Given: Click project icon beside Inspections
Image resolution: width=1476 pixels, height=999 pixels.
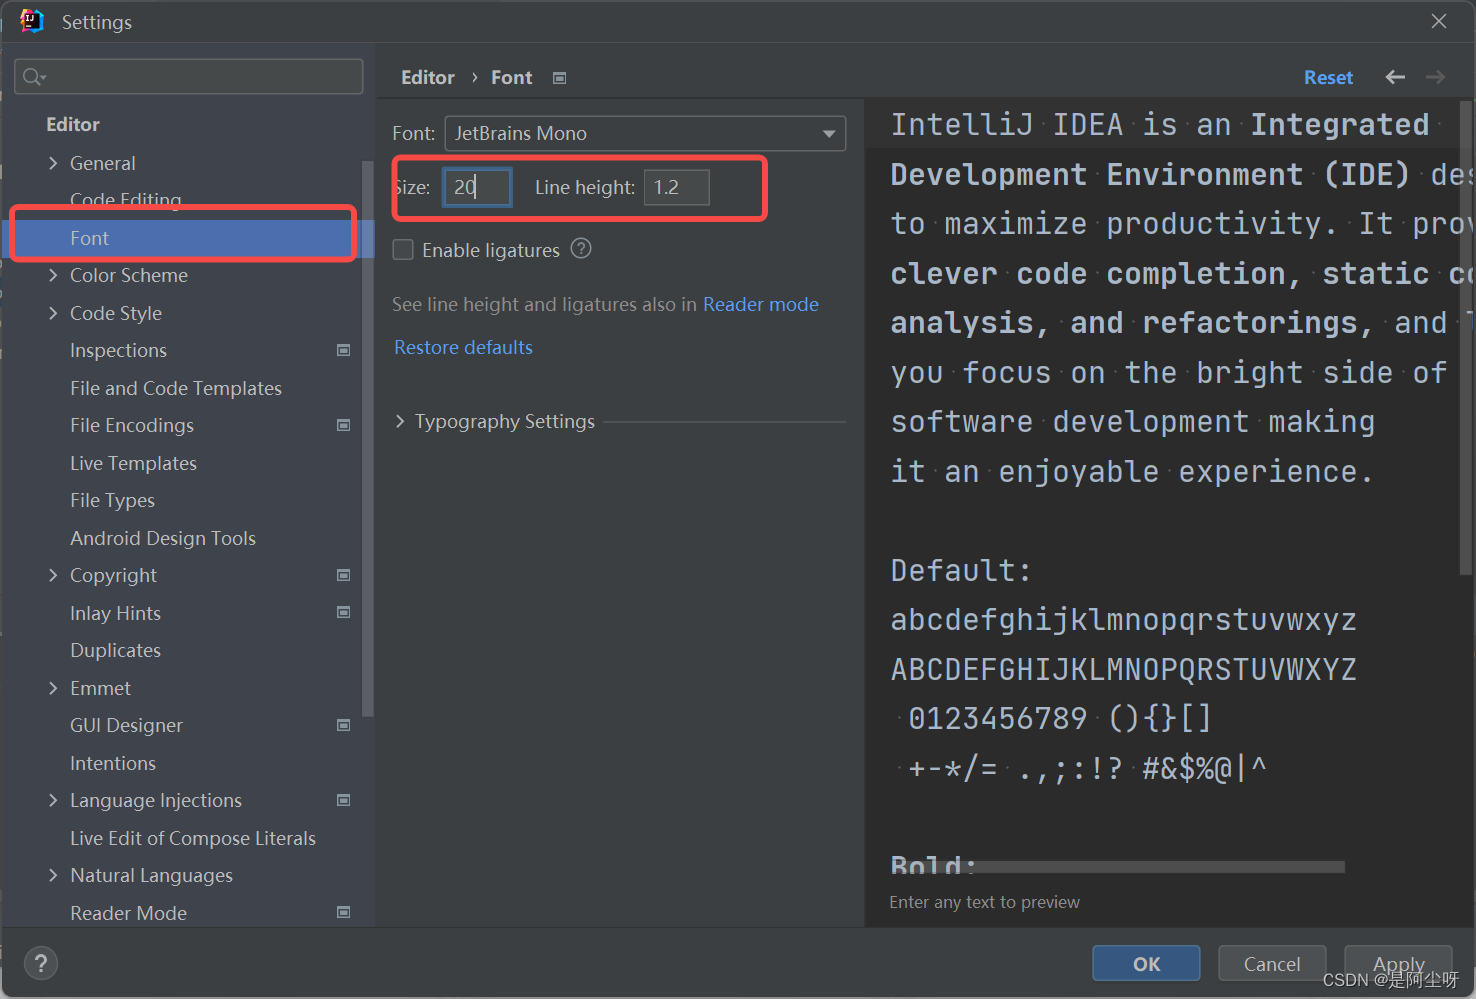Looking at the screenshot, I should (x=344, y=350).
